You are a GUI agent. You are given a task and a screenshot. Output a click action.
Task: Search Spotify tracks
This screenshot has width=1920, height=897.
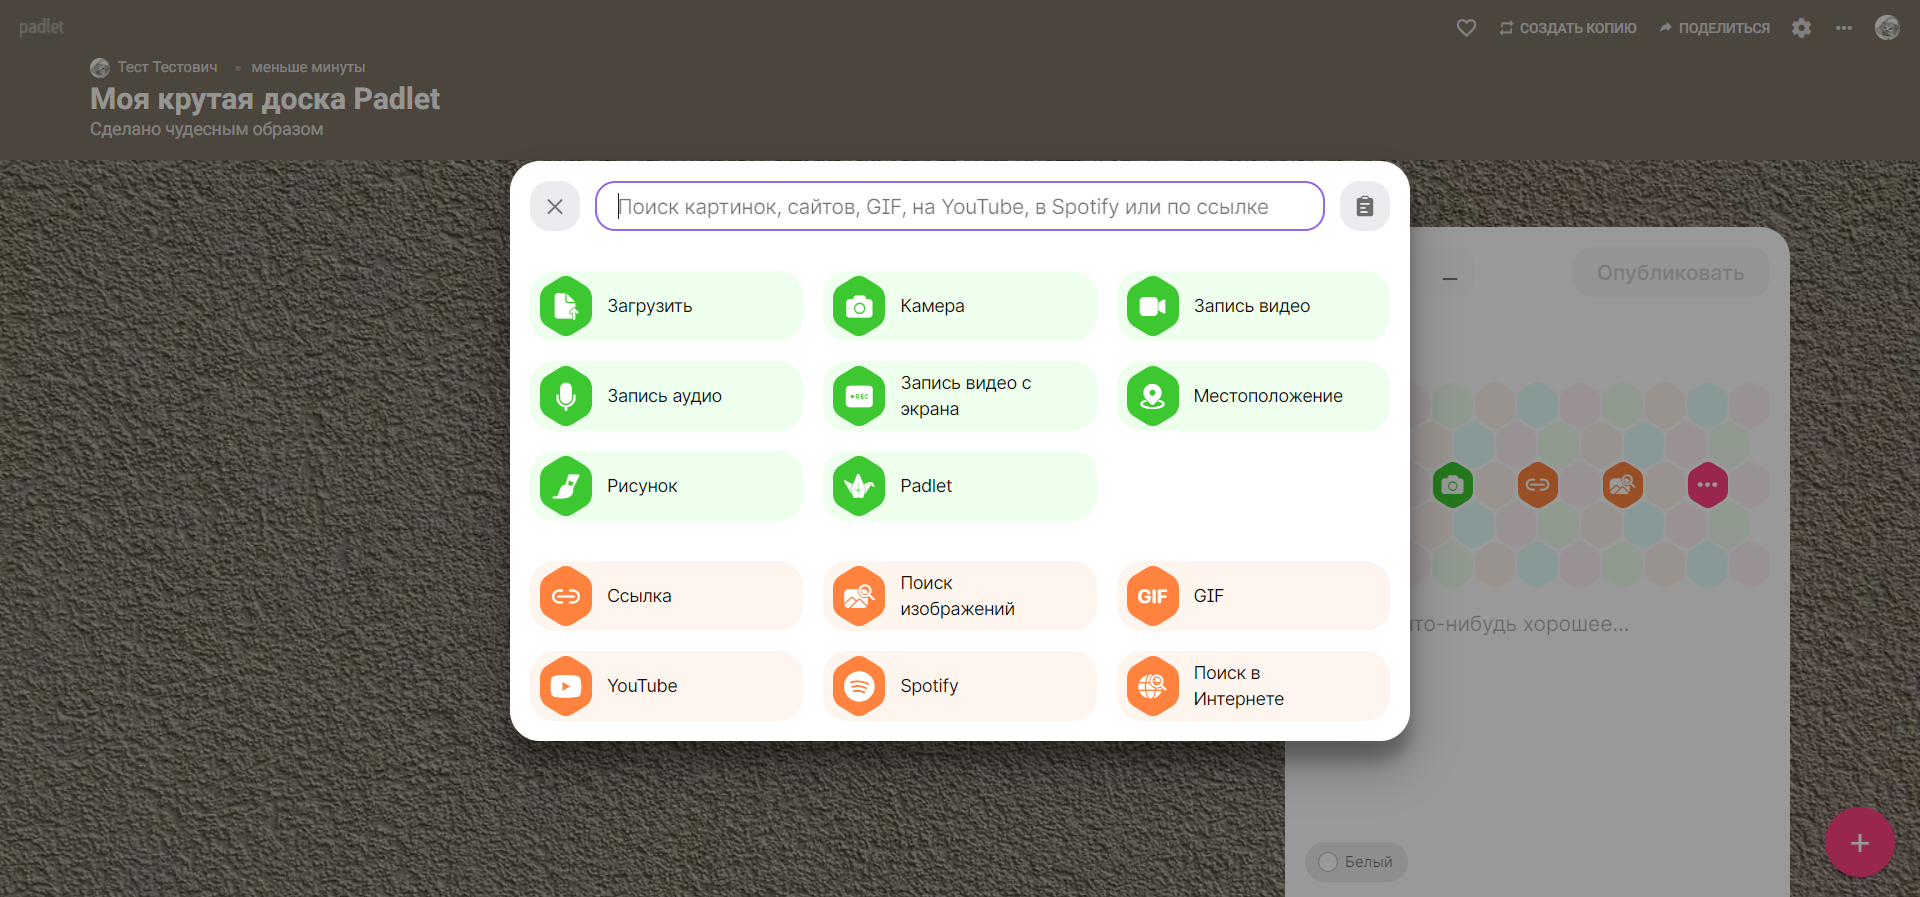point(960,686)
